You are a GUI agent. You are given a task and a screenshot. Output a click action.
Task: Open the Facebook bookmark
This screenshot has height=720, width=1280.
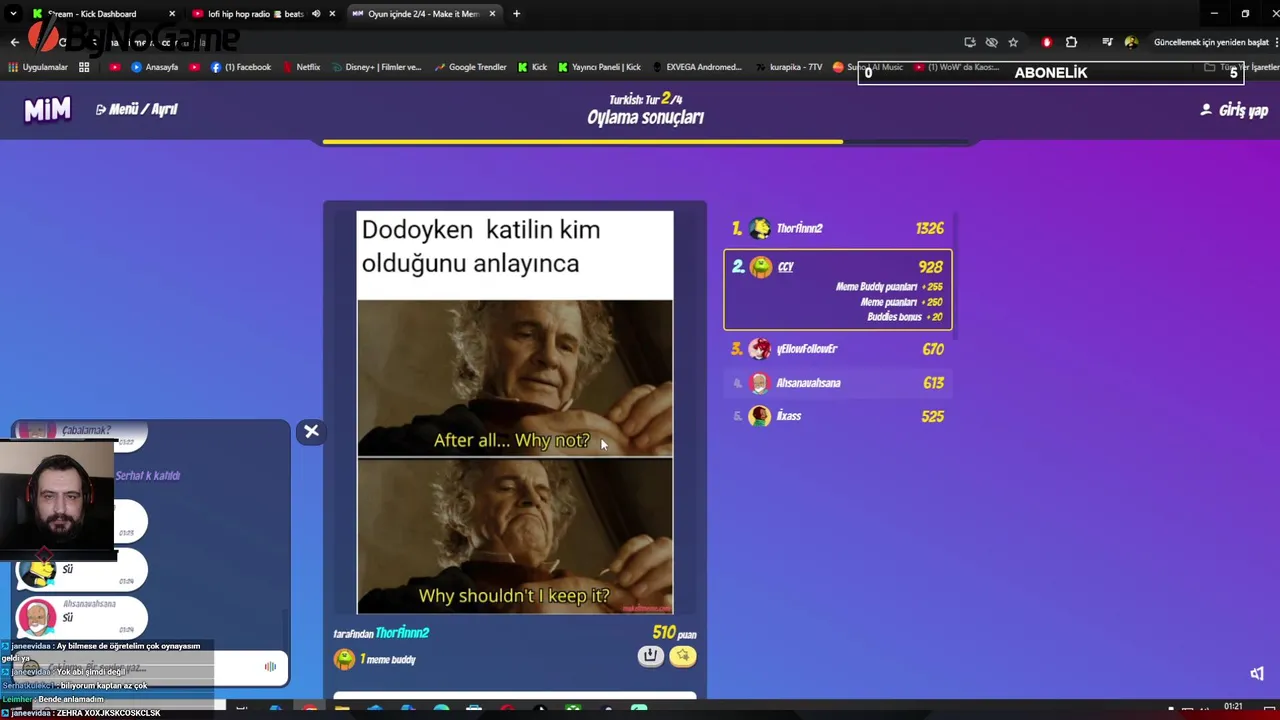click(x=241, y=67)
